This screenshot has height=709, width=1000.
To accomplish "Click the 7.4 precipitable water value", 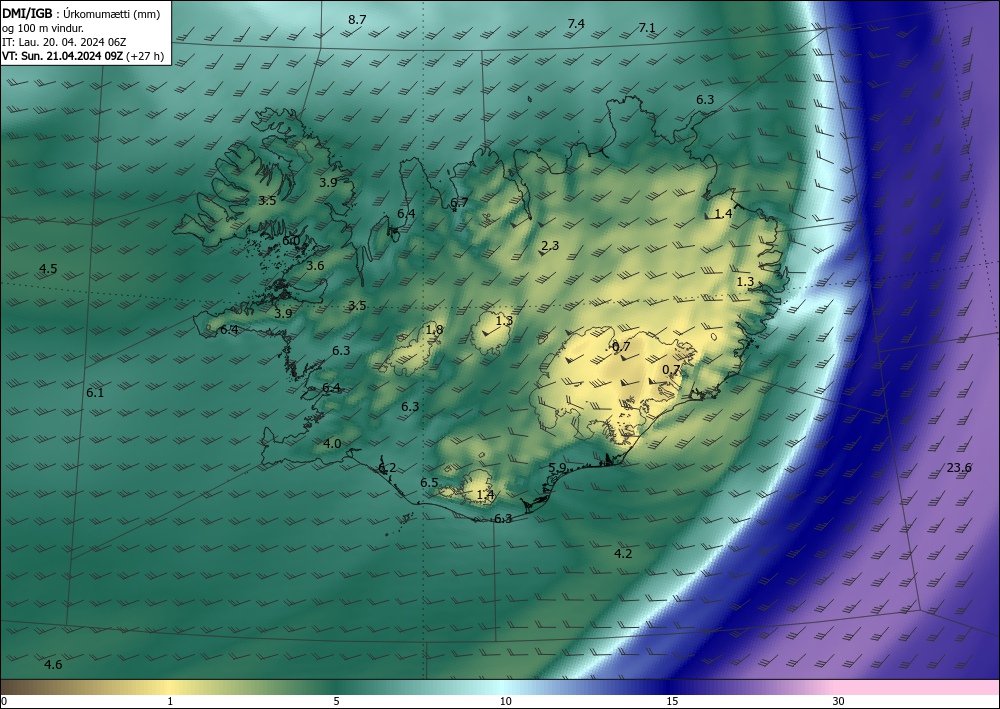I will 576,24.
